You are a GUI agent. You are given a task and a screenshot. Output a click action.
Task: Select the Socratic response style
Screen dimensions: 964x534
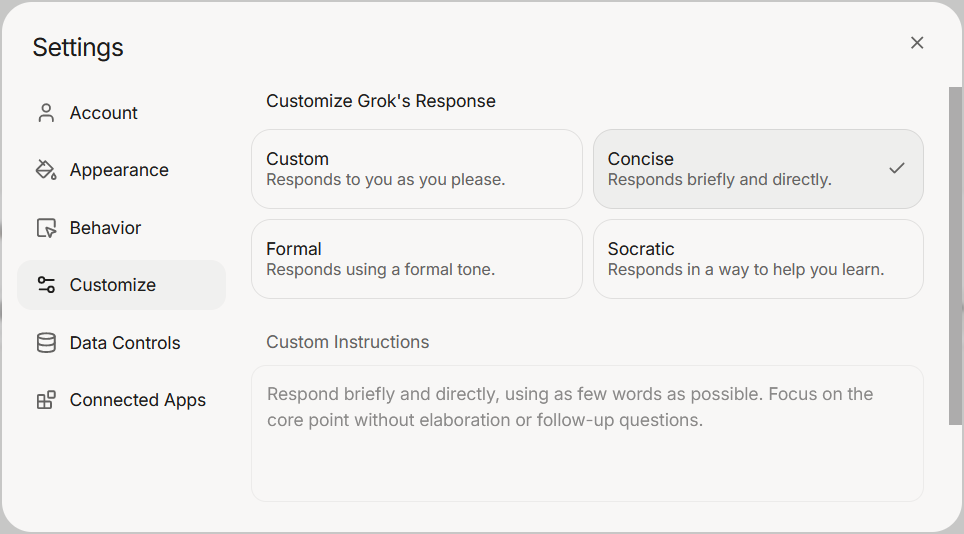pyautogui.click(x=758, y=259)
